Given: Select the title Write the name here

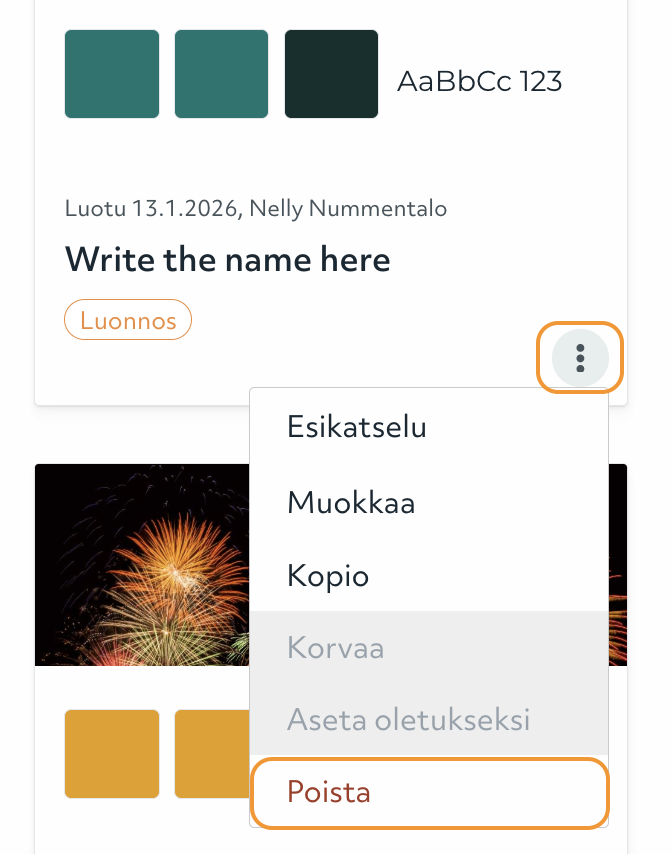Looking at the screenshot, I should point(227,258).
